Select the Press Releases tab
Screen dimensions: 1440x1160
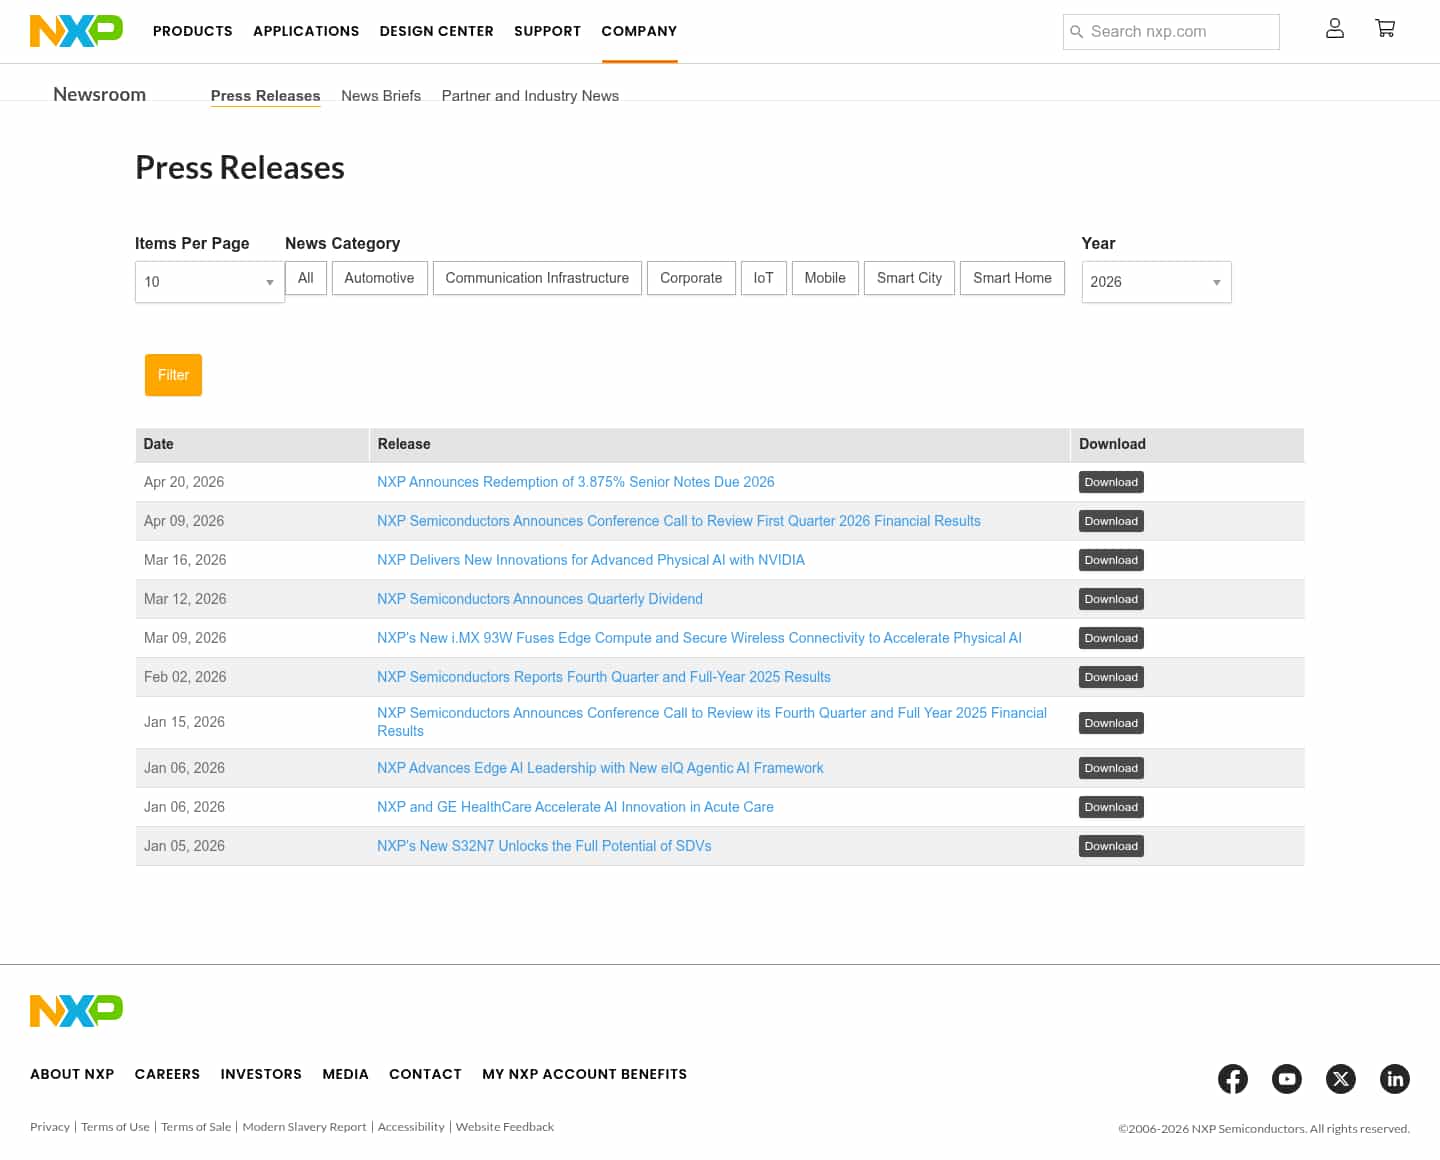tap(266, 96)
